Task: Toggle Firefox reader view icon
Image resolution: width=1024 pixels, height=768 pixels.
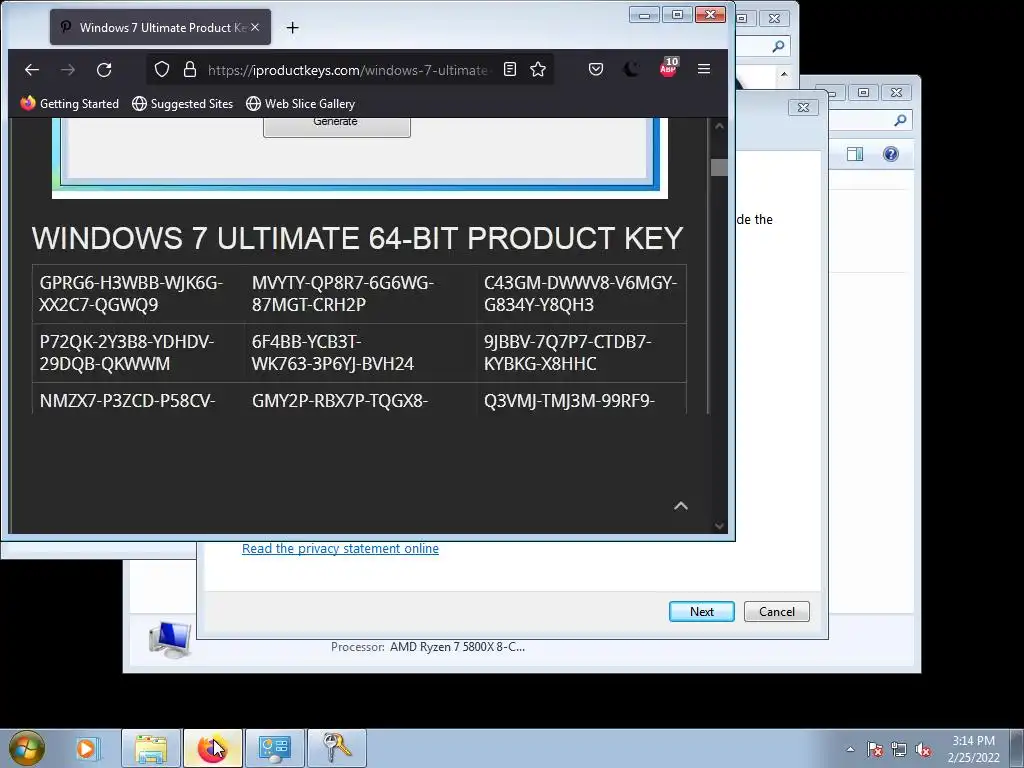Action: pyautogui.click(x=510, y=69)
